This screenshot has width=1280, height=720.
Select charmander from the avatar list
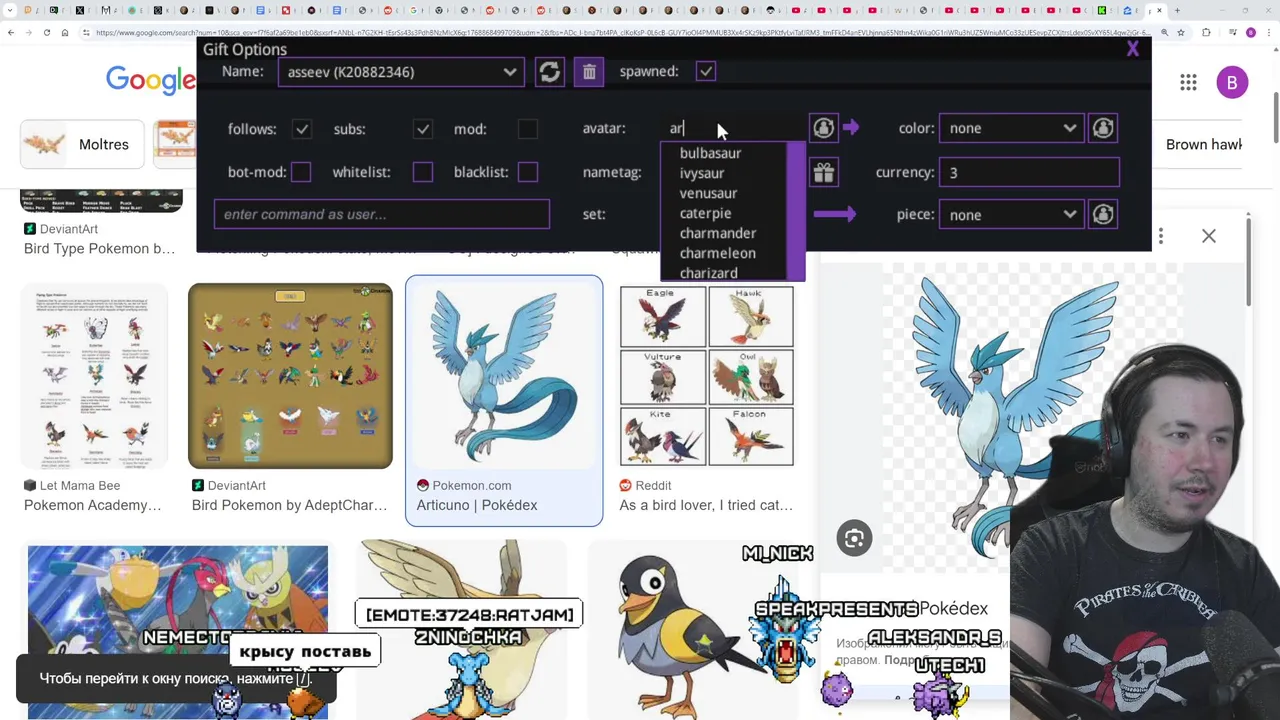pyautogui.click(x=718, y=233)
